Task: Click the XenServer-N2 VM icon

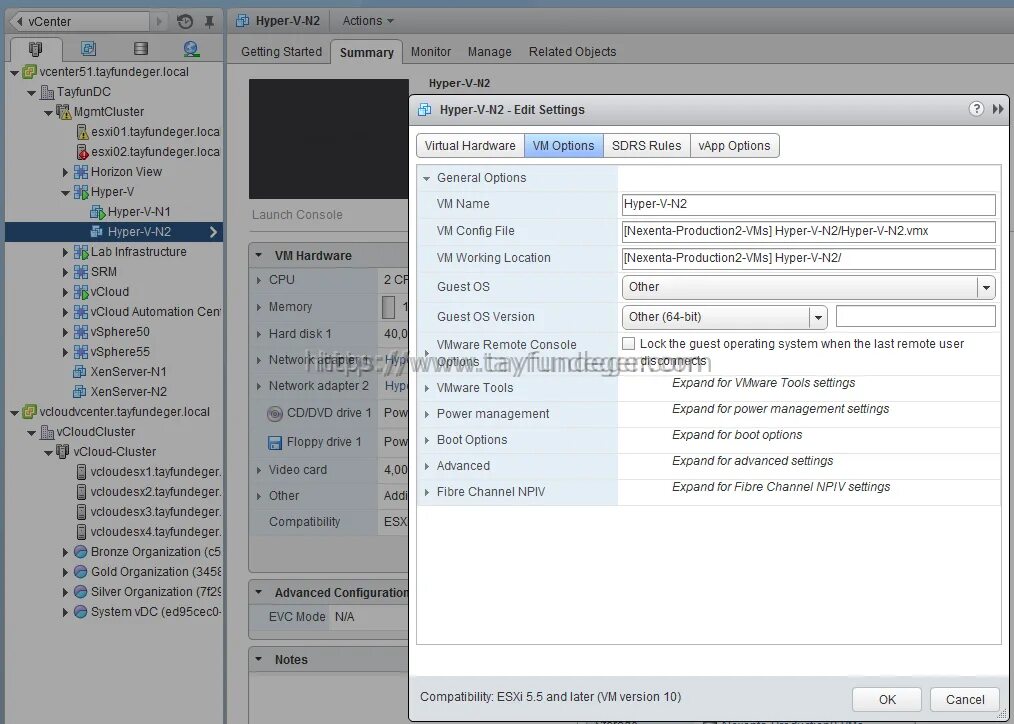Action: pyautogui.click(x=80, y=392)
